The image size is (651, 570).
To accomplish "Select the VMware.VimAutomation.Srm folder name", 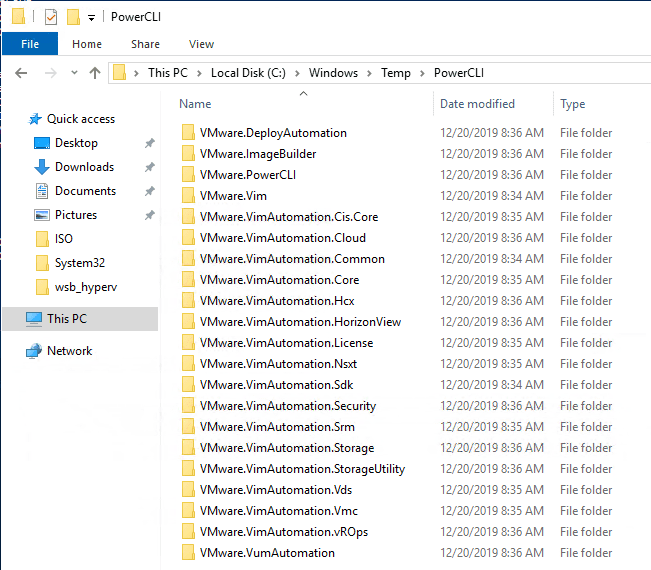I will point(277,427).
